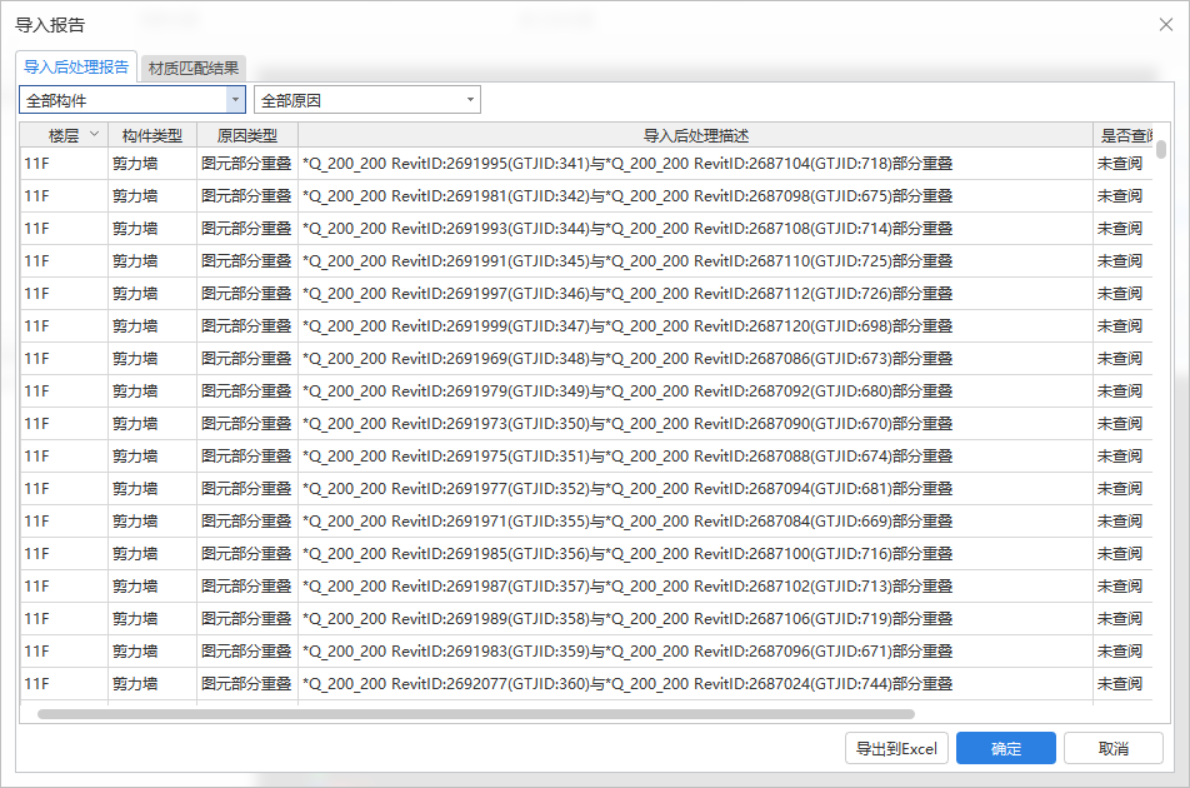Click 图元部分重叠 cell in the GTJID:346 row
This screenshot has height=788, width=1190.
247,294
